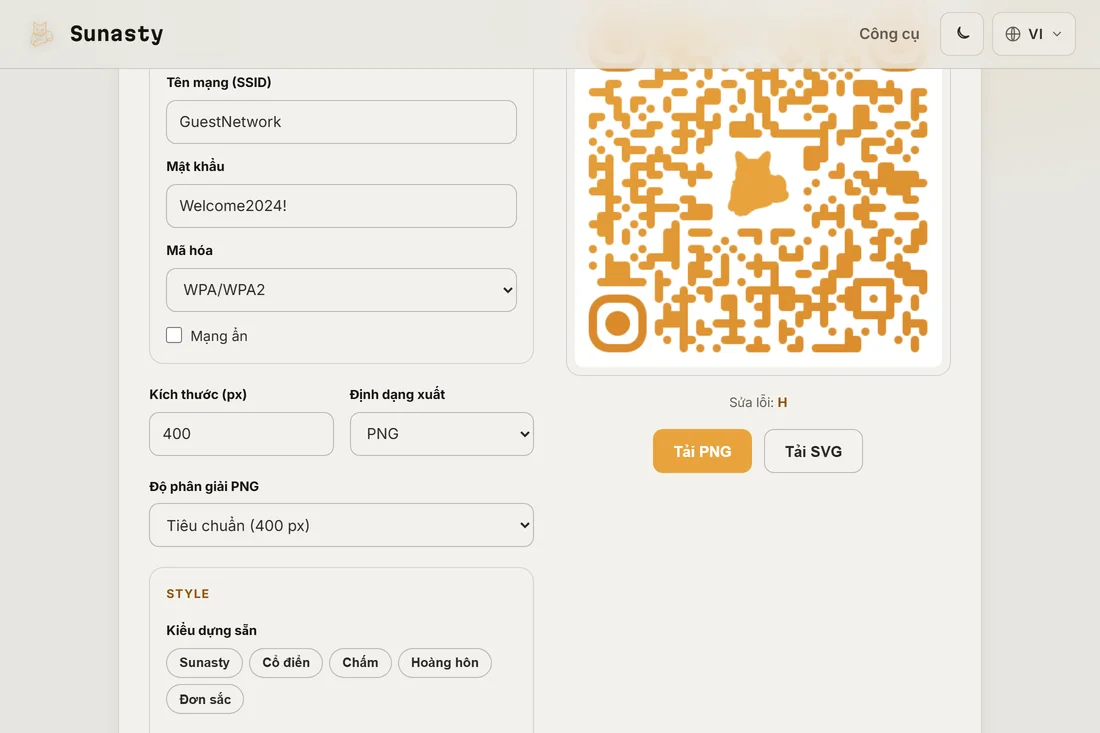The height and width of the screenshot is (733, 1100).
Task: Toggle dark mode moon icon
Action: pyautogui.click(x=962, y=34)
